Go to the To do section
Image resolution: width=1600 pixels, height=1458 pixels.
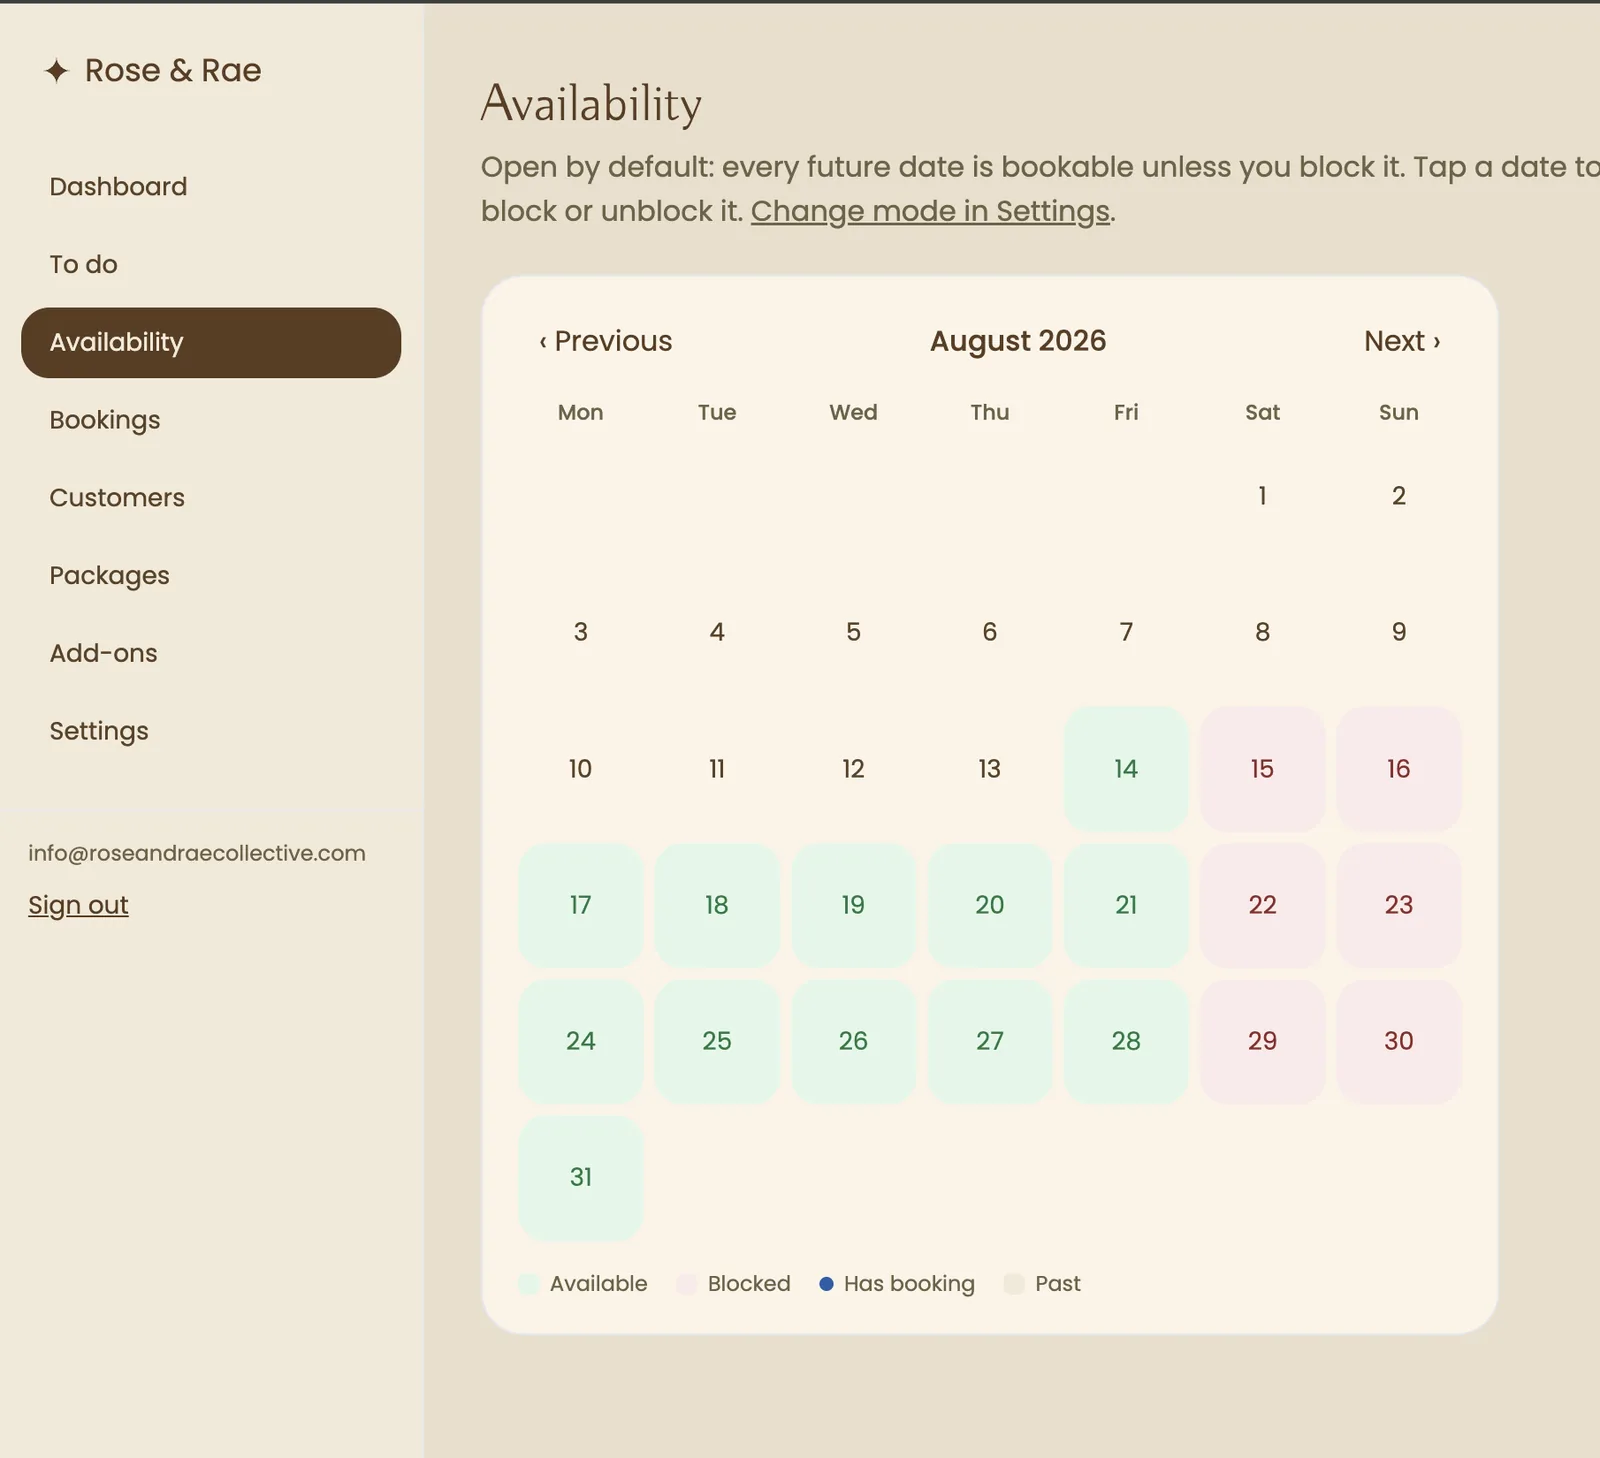point(211,265)
